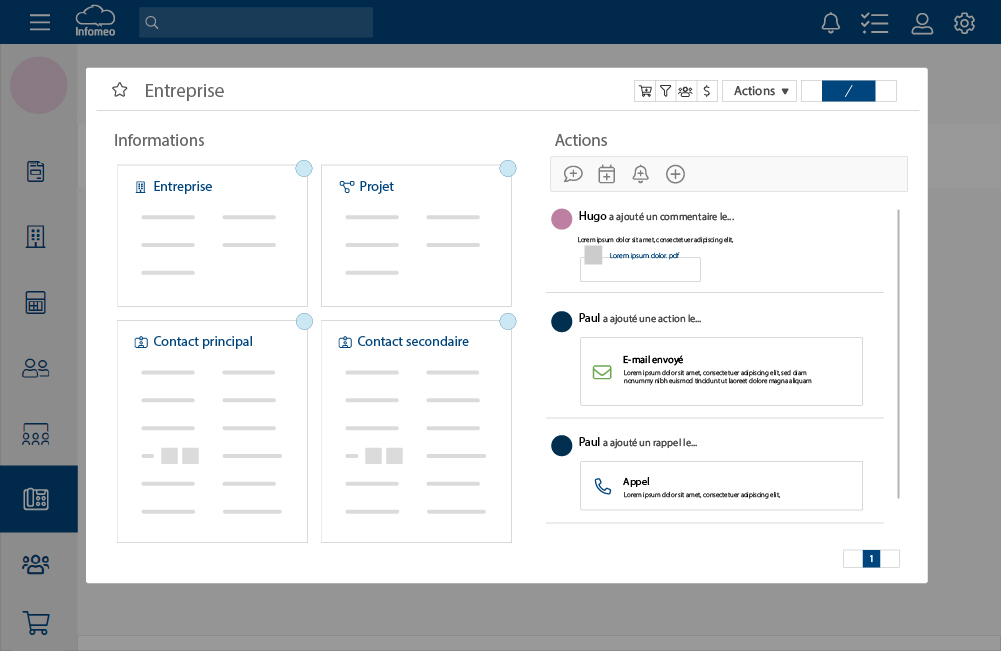Open settings via the gear icon

tap(964, 22)
